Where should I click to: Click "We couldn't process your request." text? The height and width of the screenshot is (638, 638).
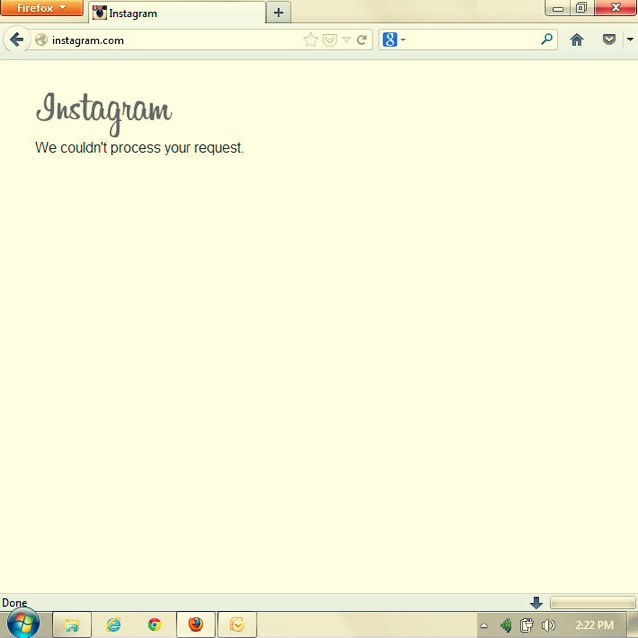(x=139, y=148)
